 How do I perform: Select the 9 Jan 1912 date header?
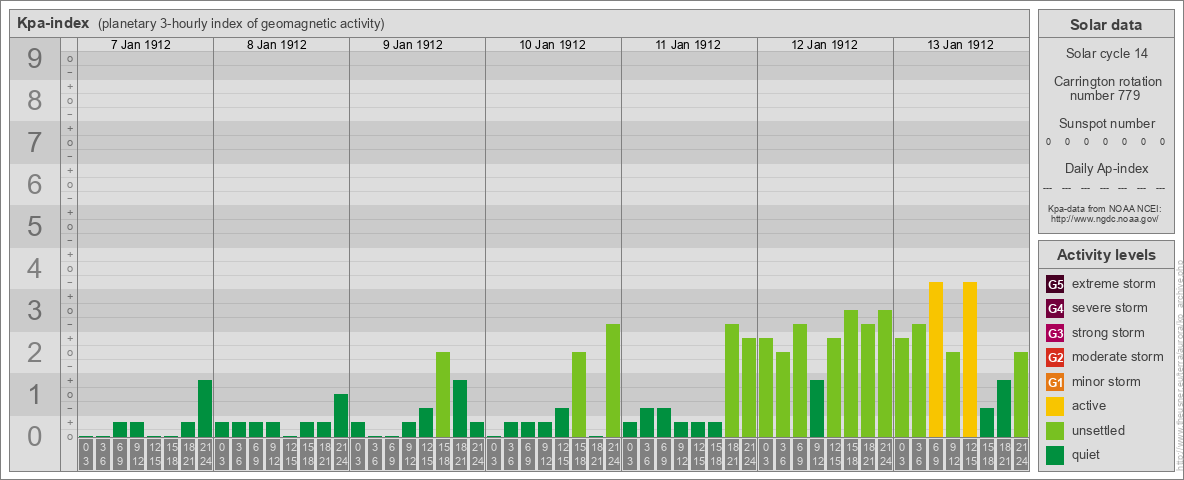413,45
